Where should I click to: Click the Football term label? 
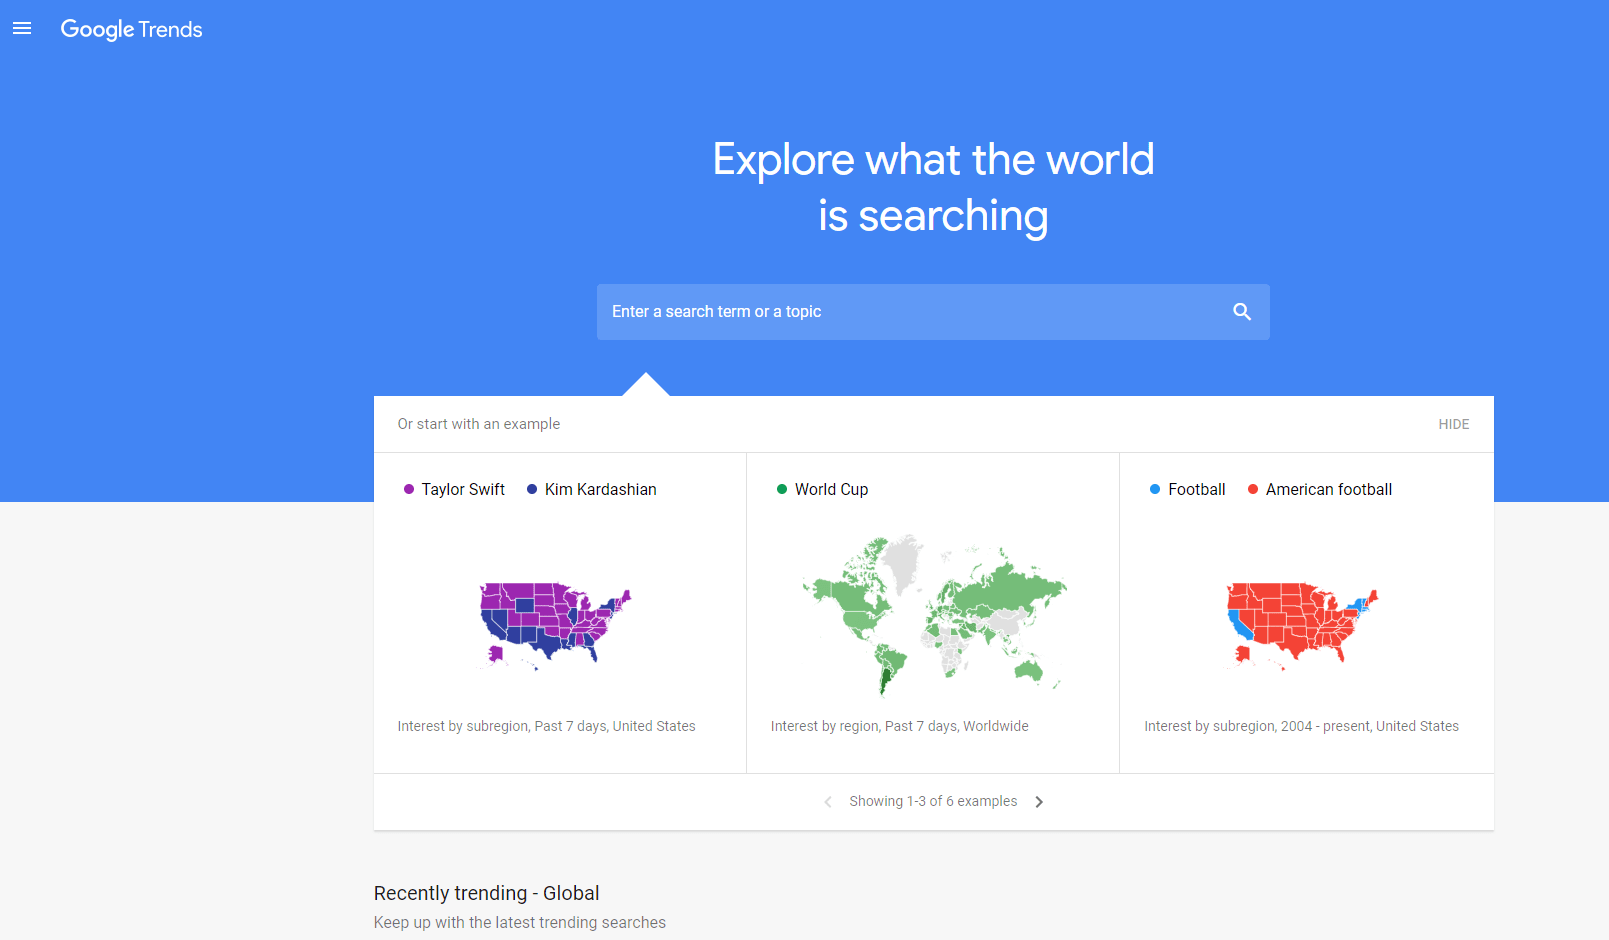click(x=1197, y=489)
